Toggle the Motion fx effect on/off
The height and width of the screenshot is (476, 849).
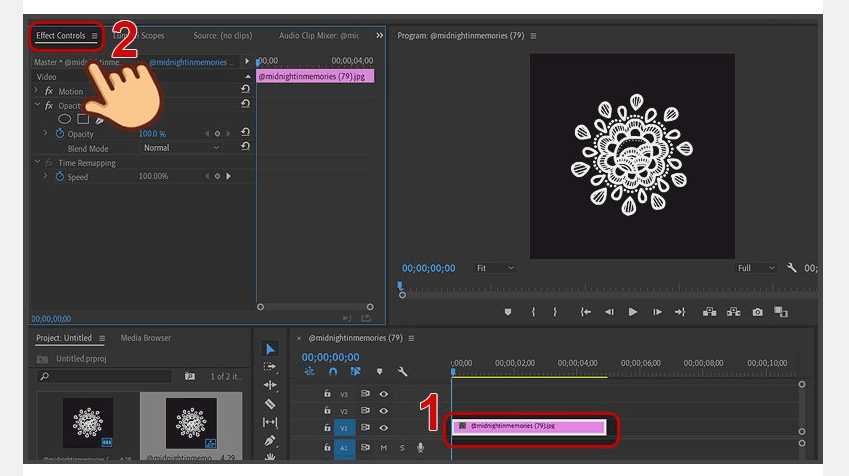[49, 91]
